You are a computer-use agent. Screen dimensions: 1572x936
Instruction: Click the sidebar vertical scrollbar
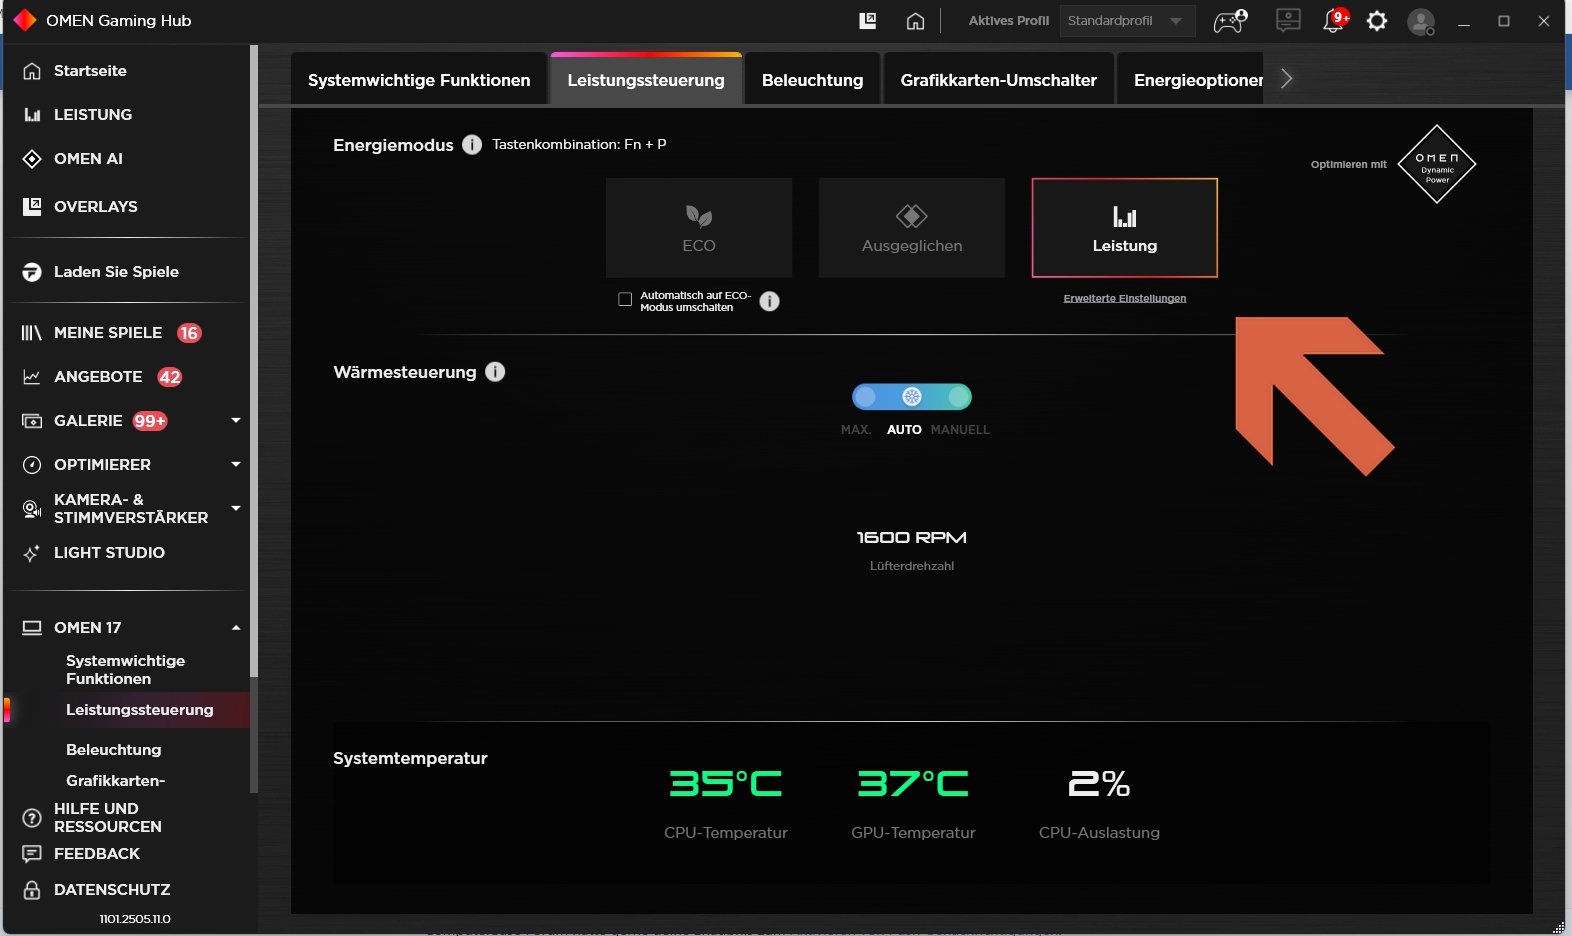254,360
